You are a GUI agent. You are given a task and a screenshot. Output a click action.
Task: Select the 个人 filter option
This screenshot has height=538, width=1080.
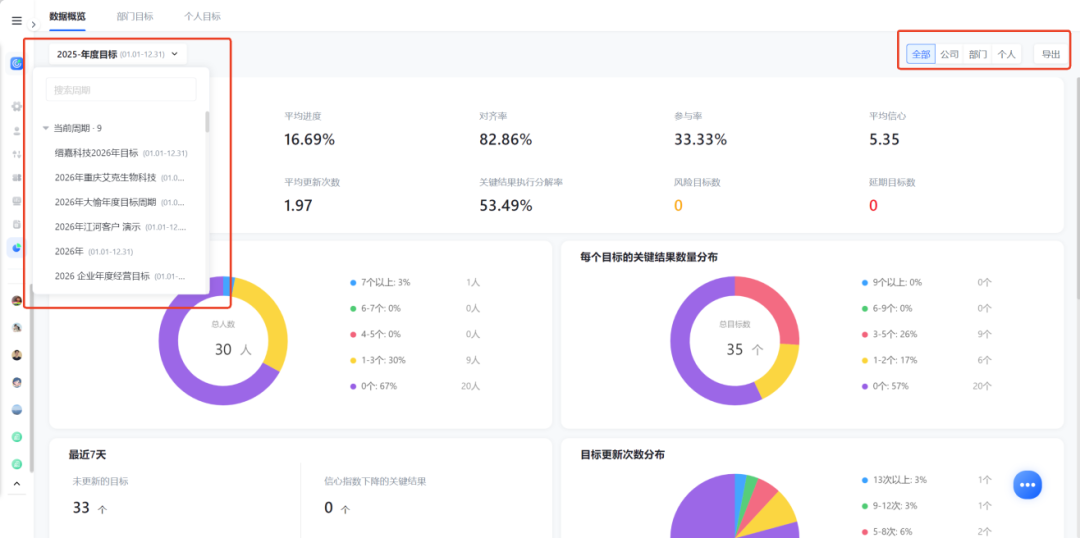tap(1006, 54)
